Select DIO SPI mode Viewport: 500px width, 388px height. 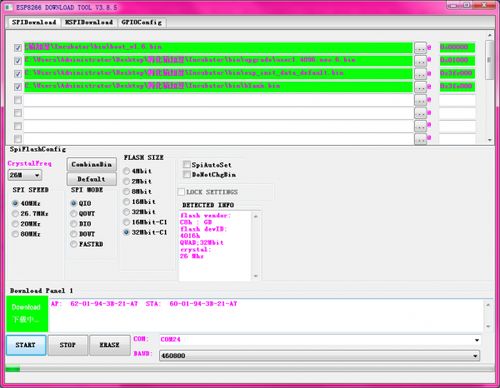(74, 224)
